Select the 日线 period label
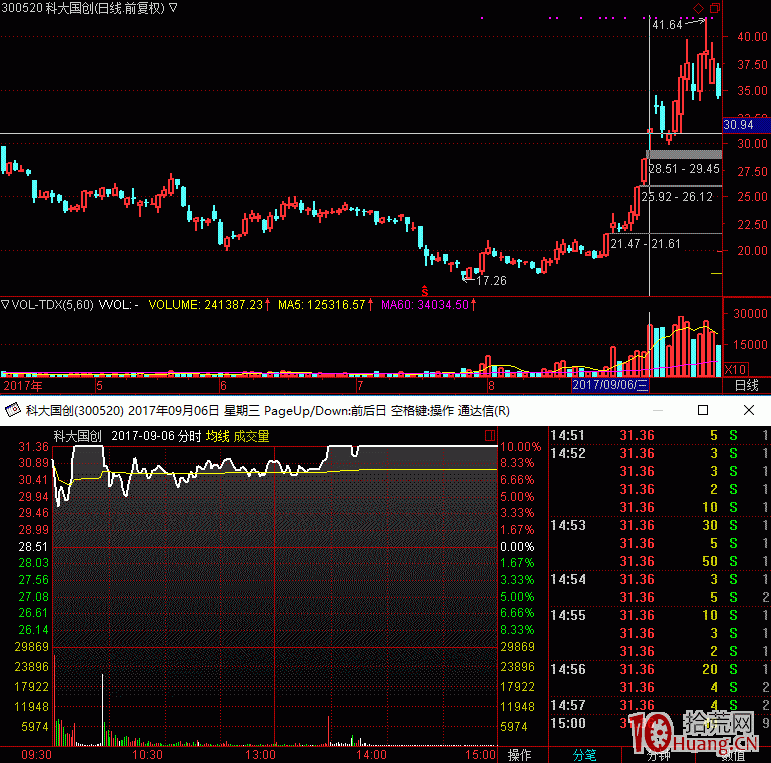Viewport: 771px width, 763px height. click(746, 385)
